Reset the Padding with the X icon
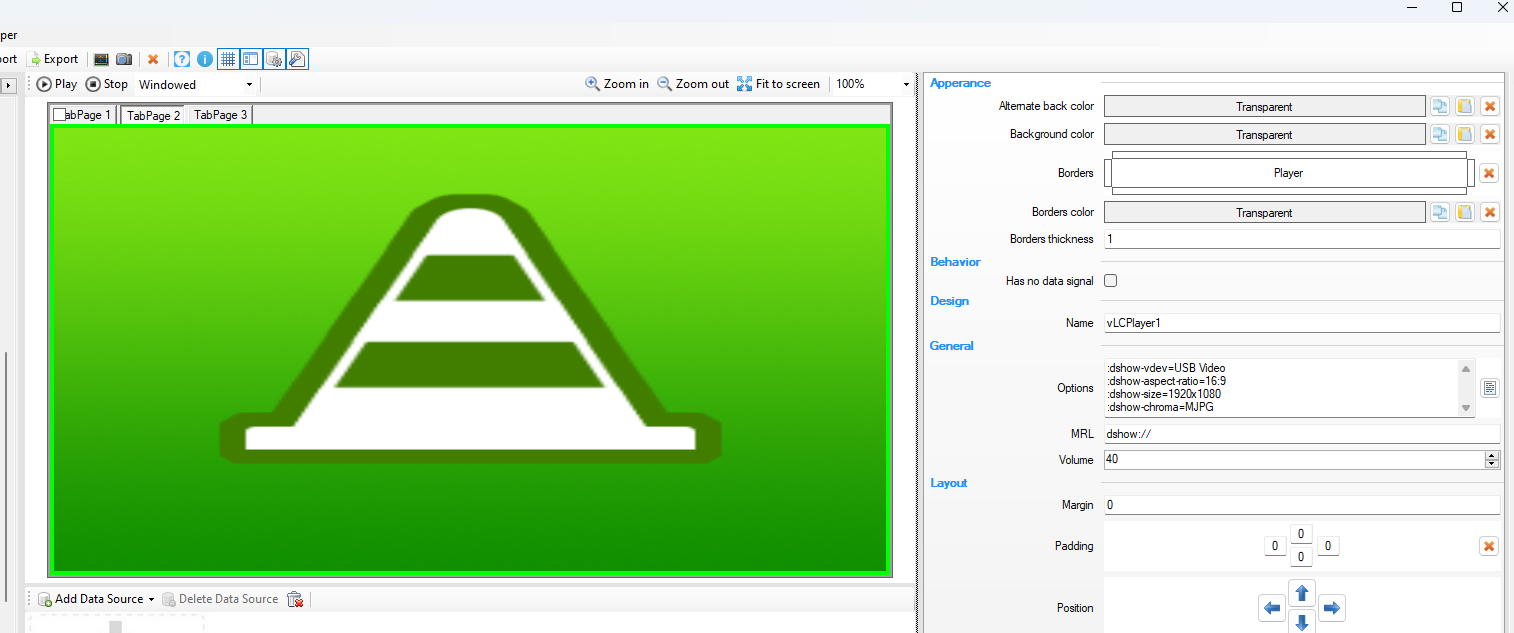The image size is (1514, 633). pyautogui.click(x=1489, y=546)
